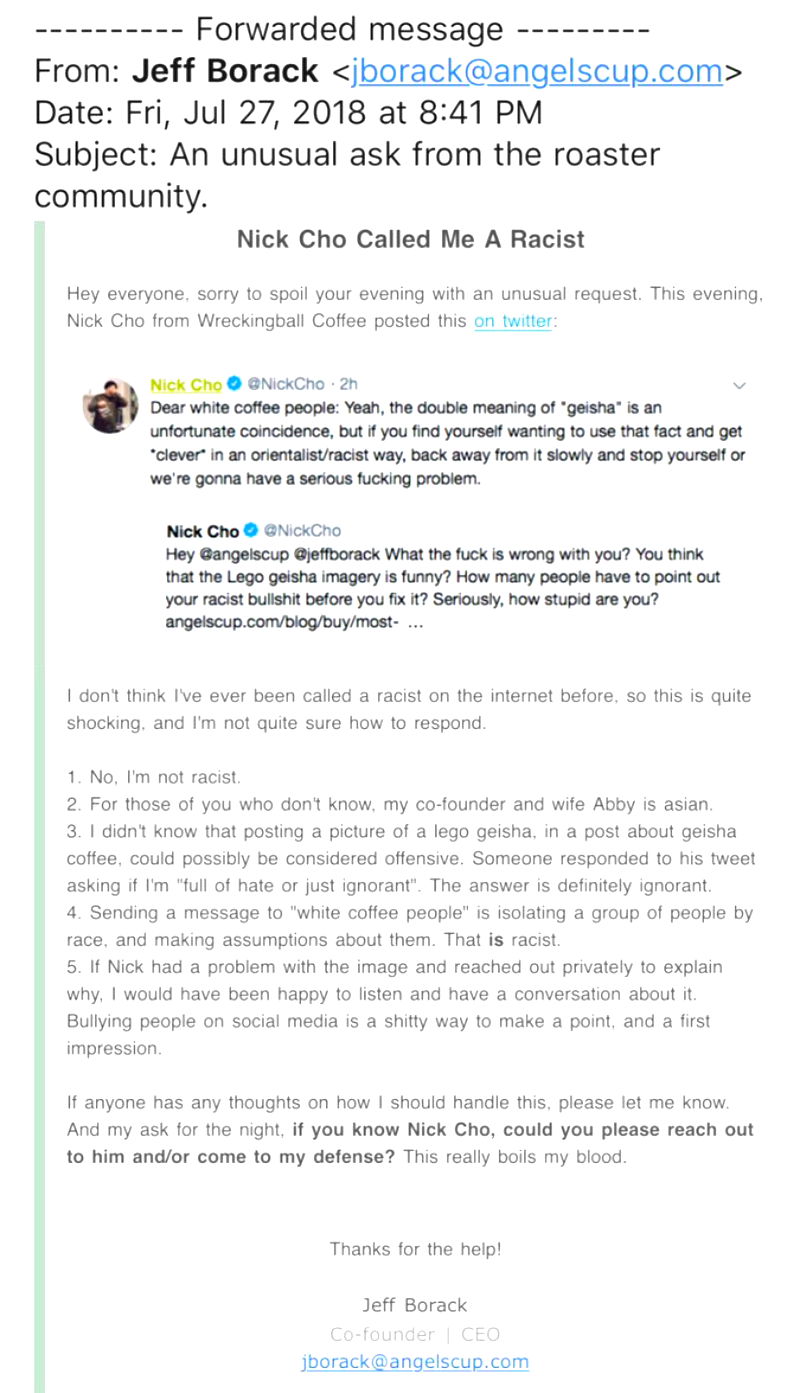Click the bold Jeff Borack sender name
800x1393 pixels.
click(x=225, y=72)
